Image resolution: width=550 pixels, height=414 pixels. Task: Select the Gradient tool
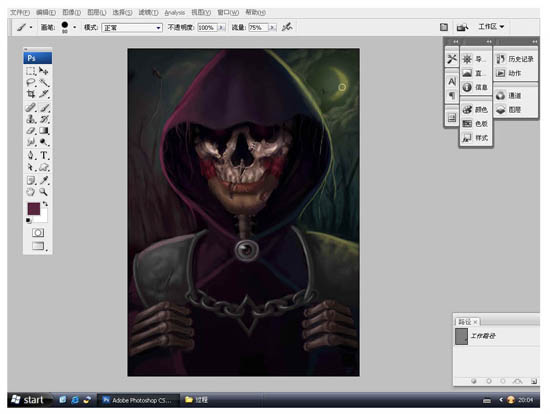[x=44, y=131]
